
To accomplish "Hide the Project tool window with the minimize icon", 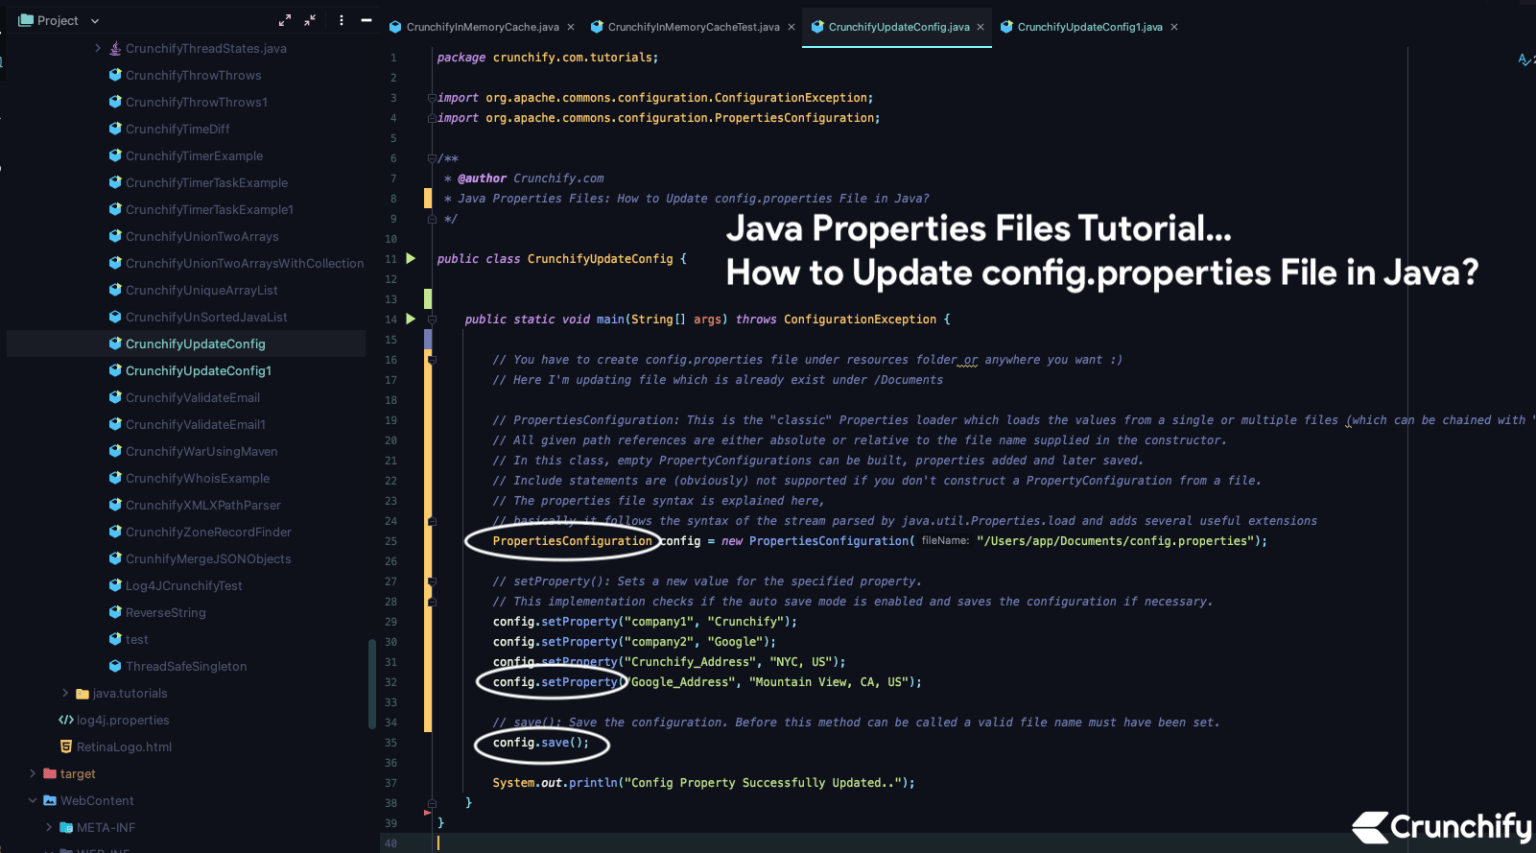I will tap(366, 20).
